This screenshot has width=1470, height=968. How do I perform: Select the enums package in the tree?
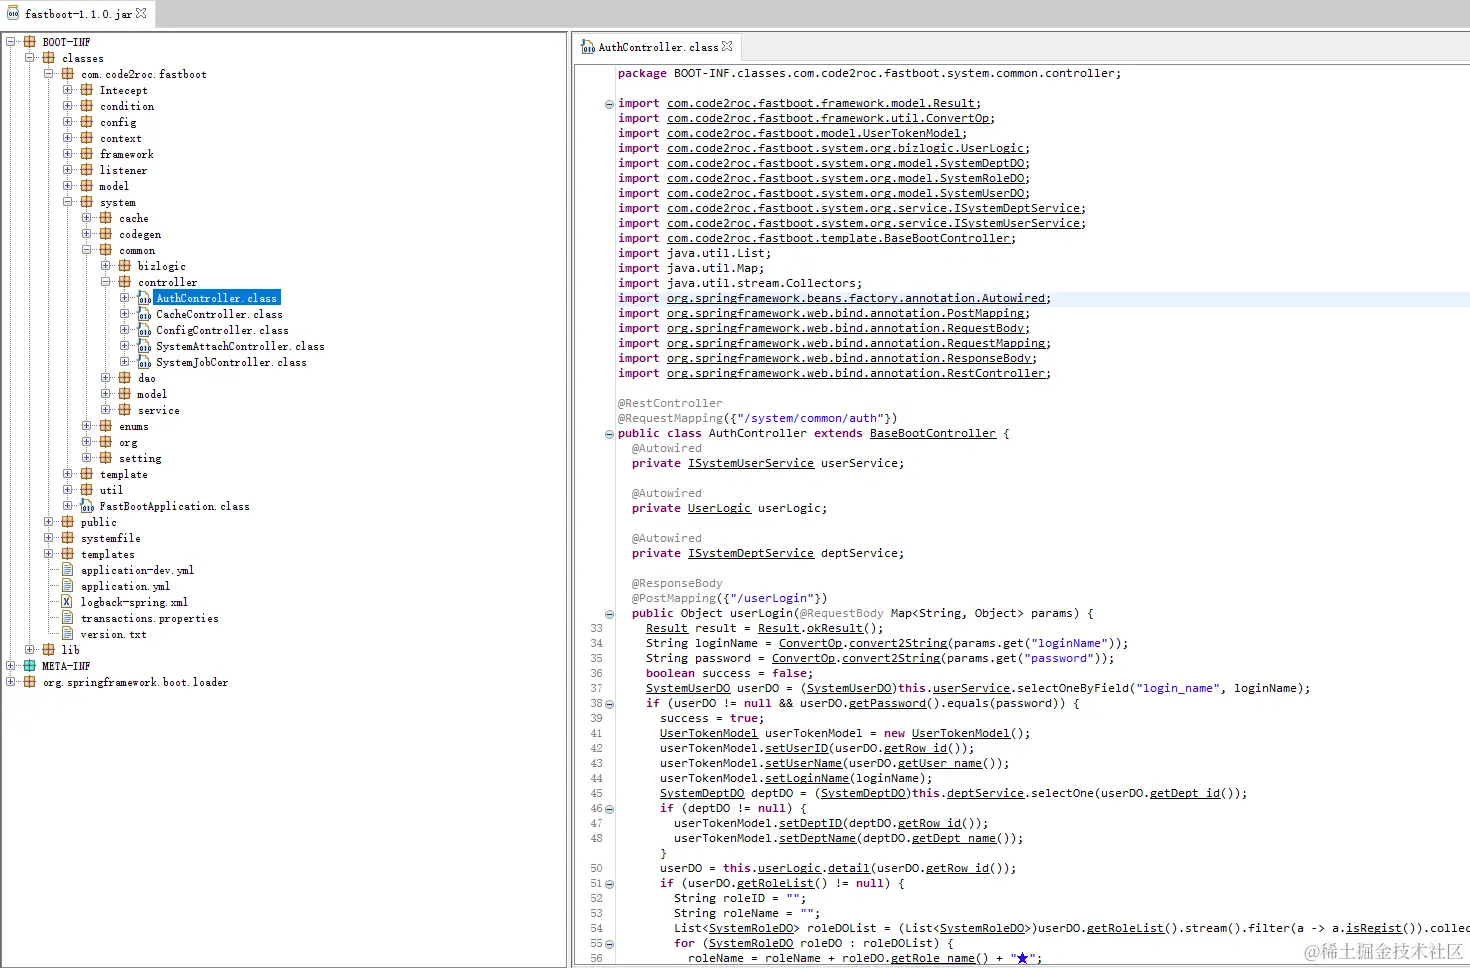(x=134, y=426)
